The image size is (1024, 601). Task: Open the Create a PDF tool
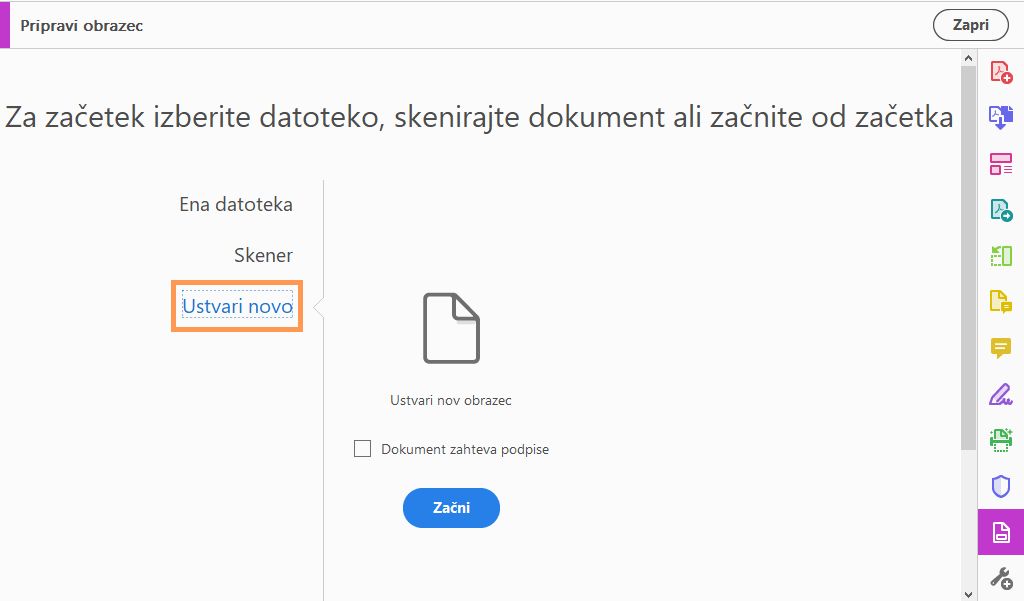coord(1001,71)
